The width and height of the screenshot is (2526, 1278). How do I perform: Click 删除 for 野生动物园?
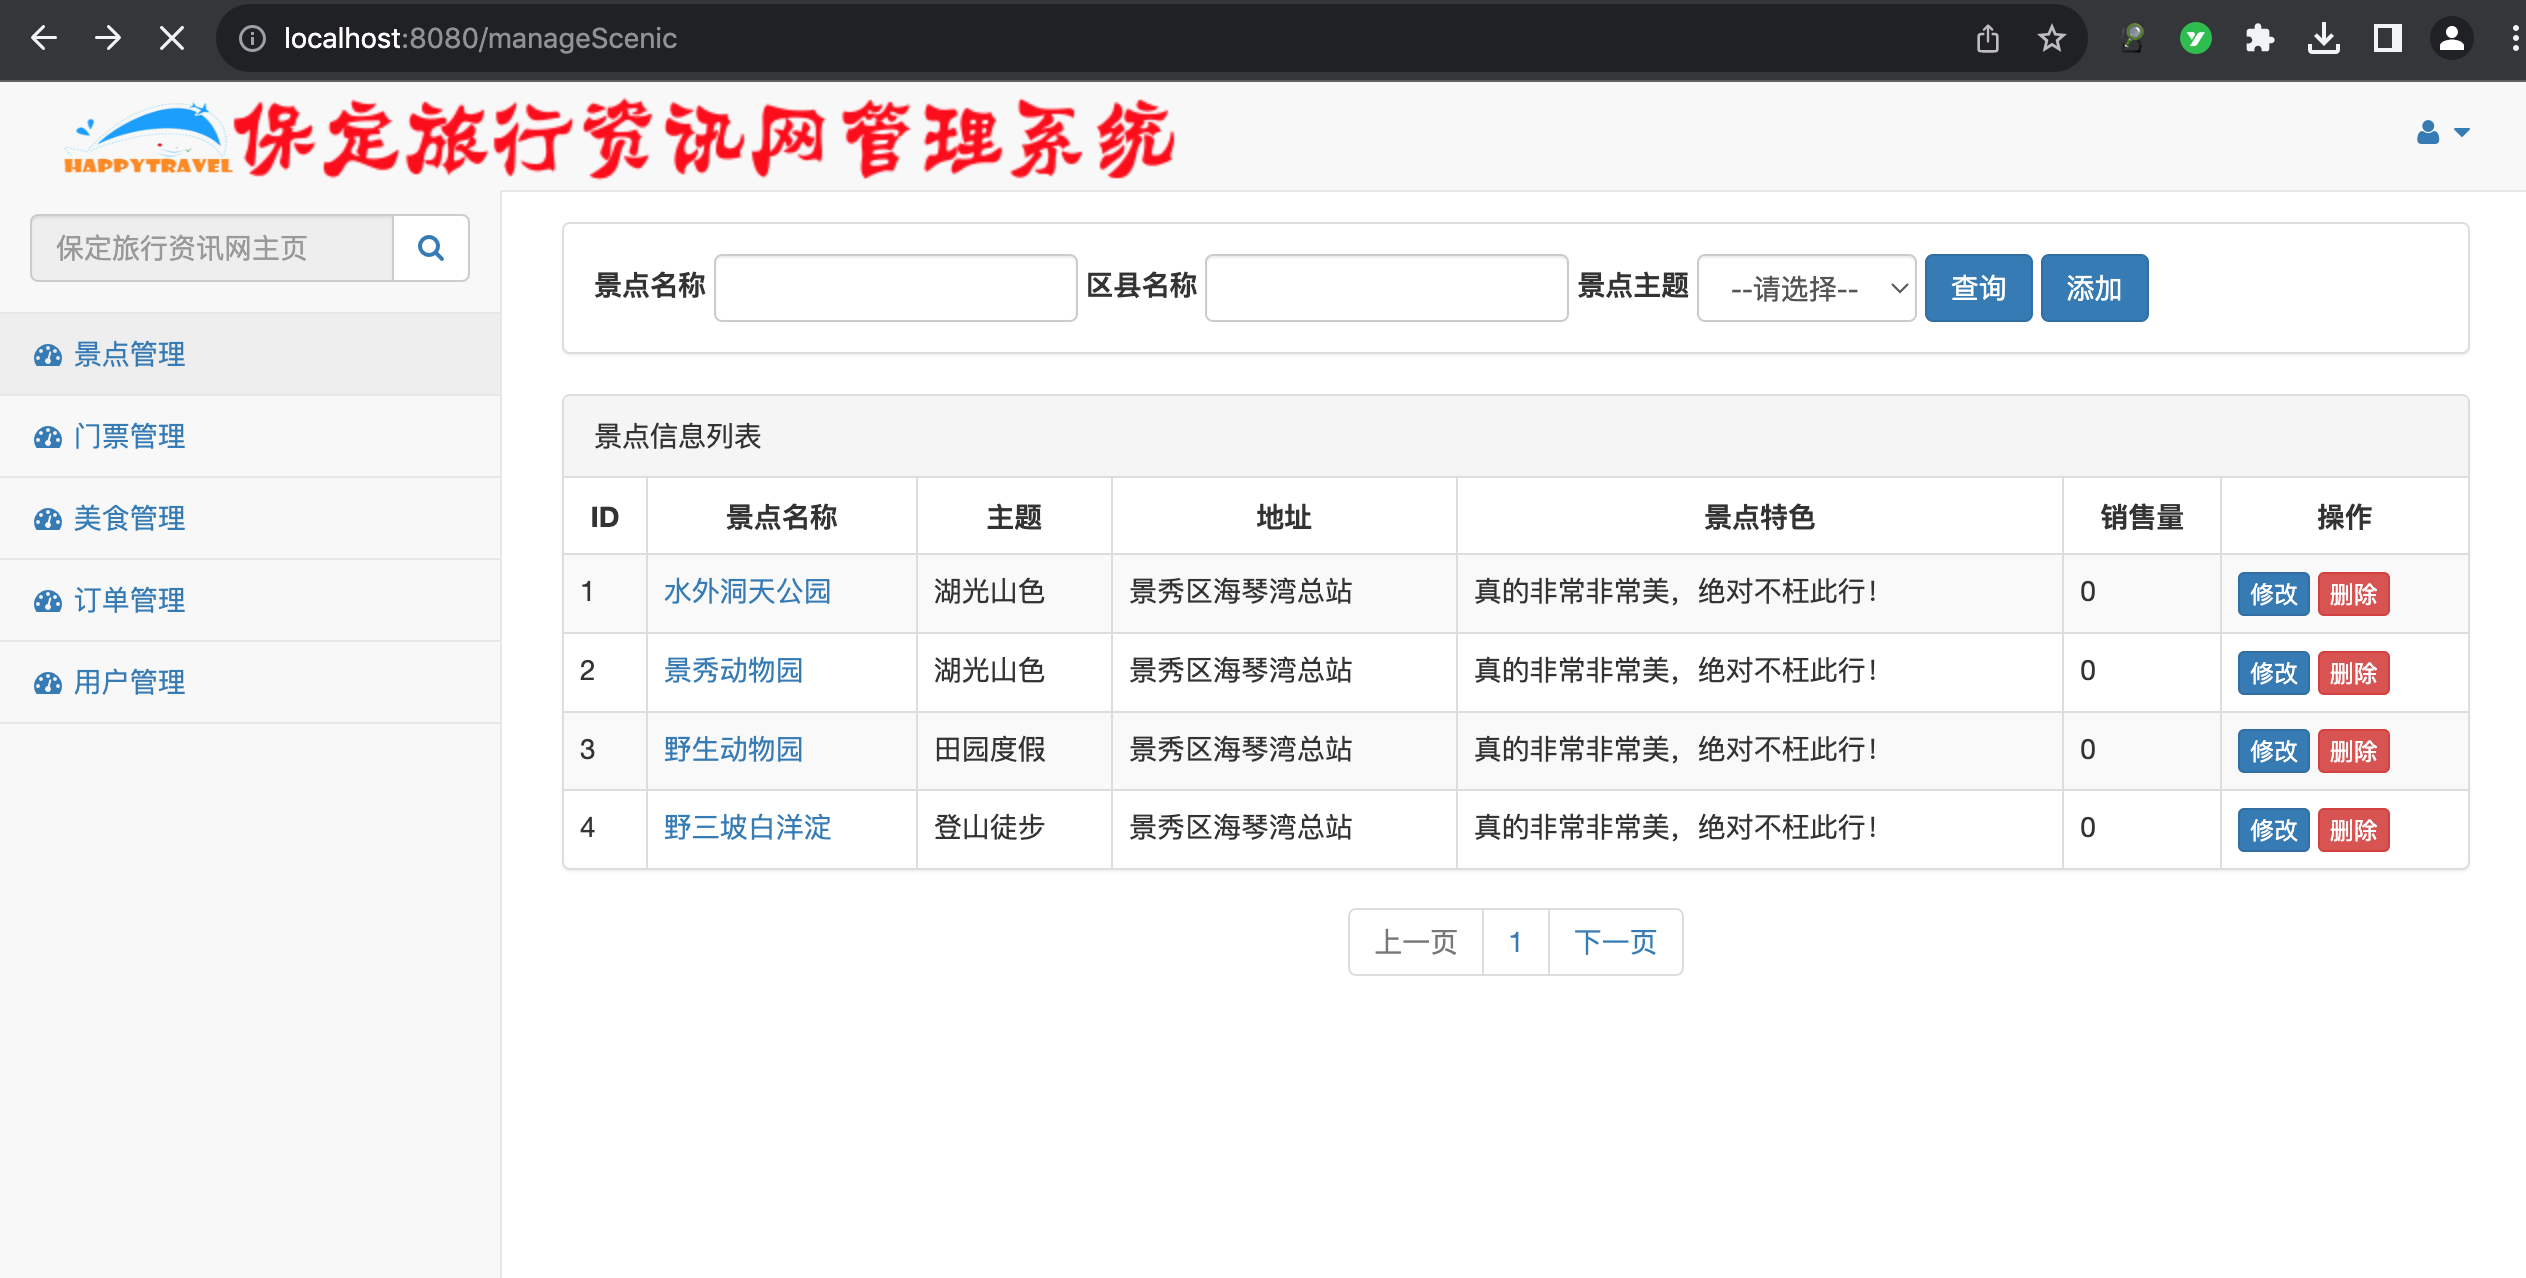[x=2353, y=751]
